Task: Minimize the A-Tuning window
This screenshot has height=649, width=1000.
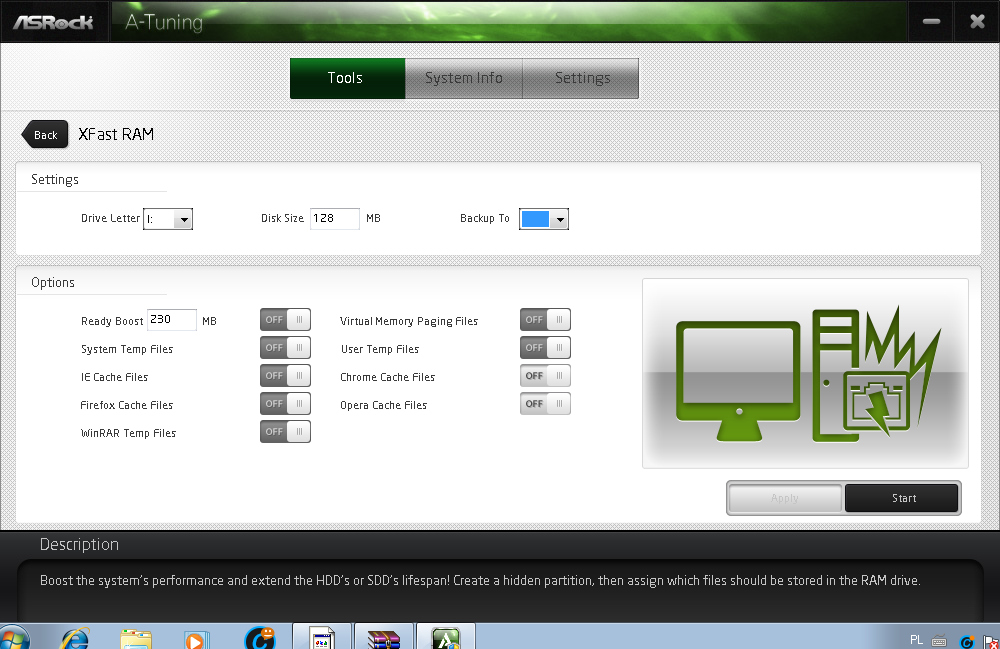Action: pos(931,22)
